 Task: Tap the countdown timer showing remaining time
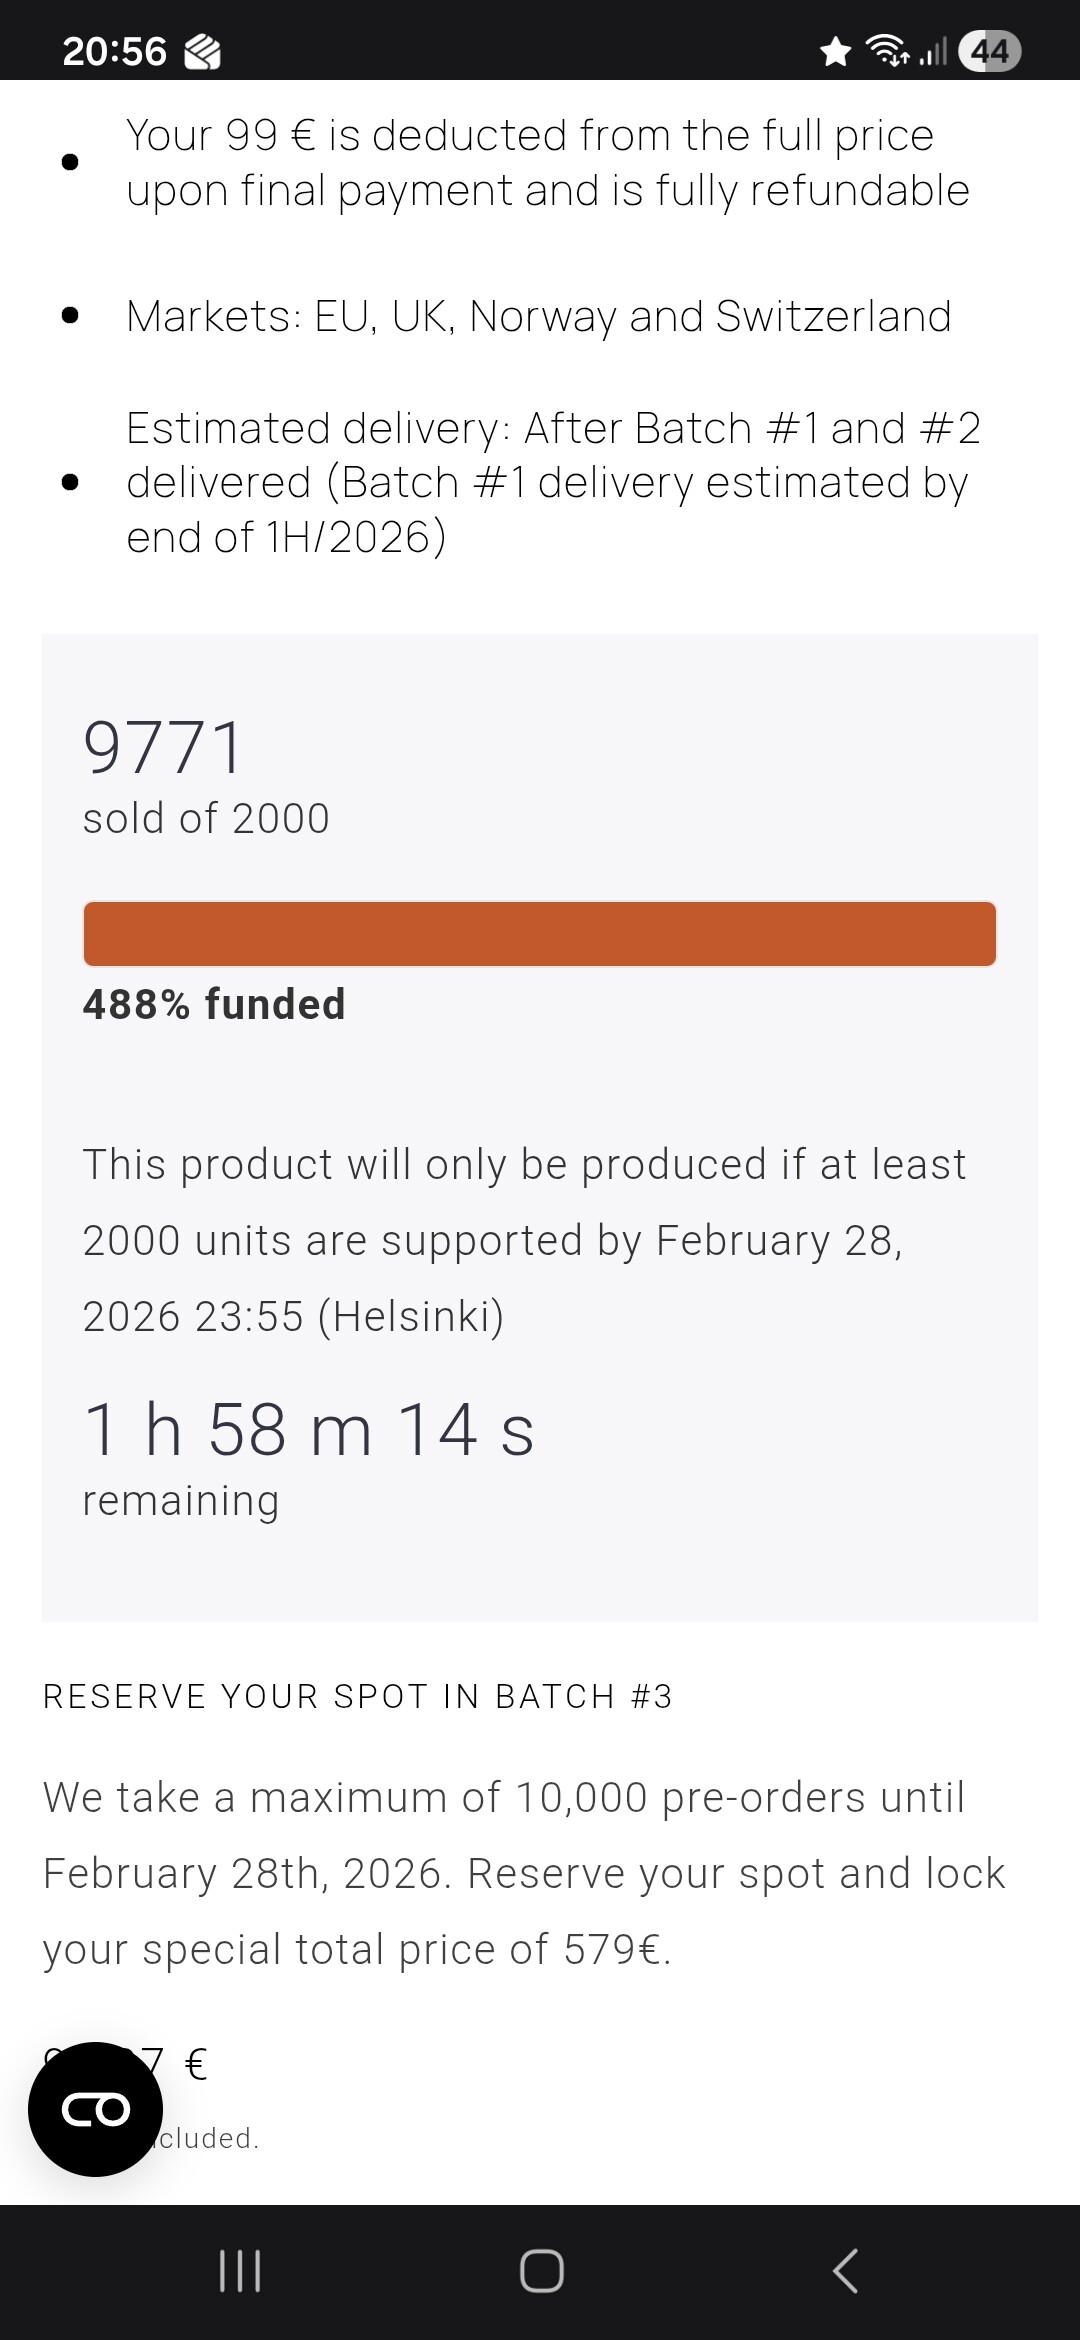[x=308, y=1429]
